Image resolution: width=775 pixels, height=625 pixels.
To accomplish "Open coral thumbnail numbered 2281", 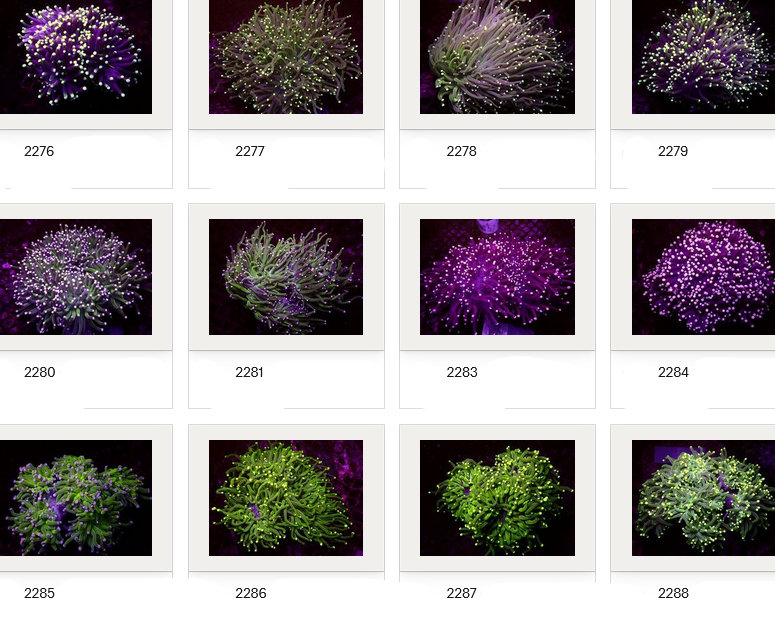I will point(286,277).
